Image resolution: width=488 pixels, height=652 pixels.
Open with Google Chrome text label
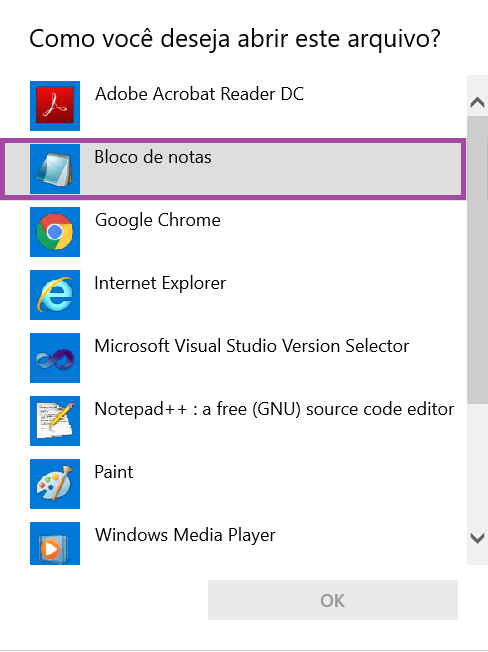click(x=158, y=220)
